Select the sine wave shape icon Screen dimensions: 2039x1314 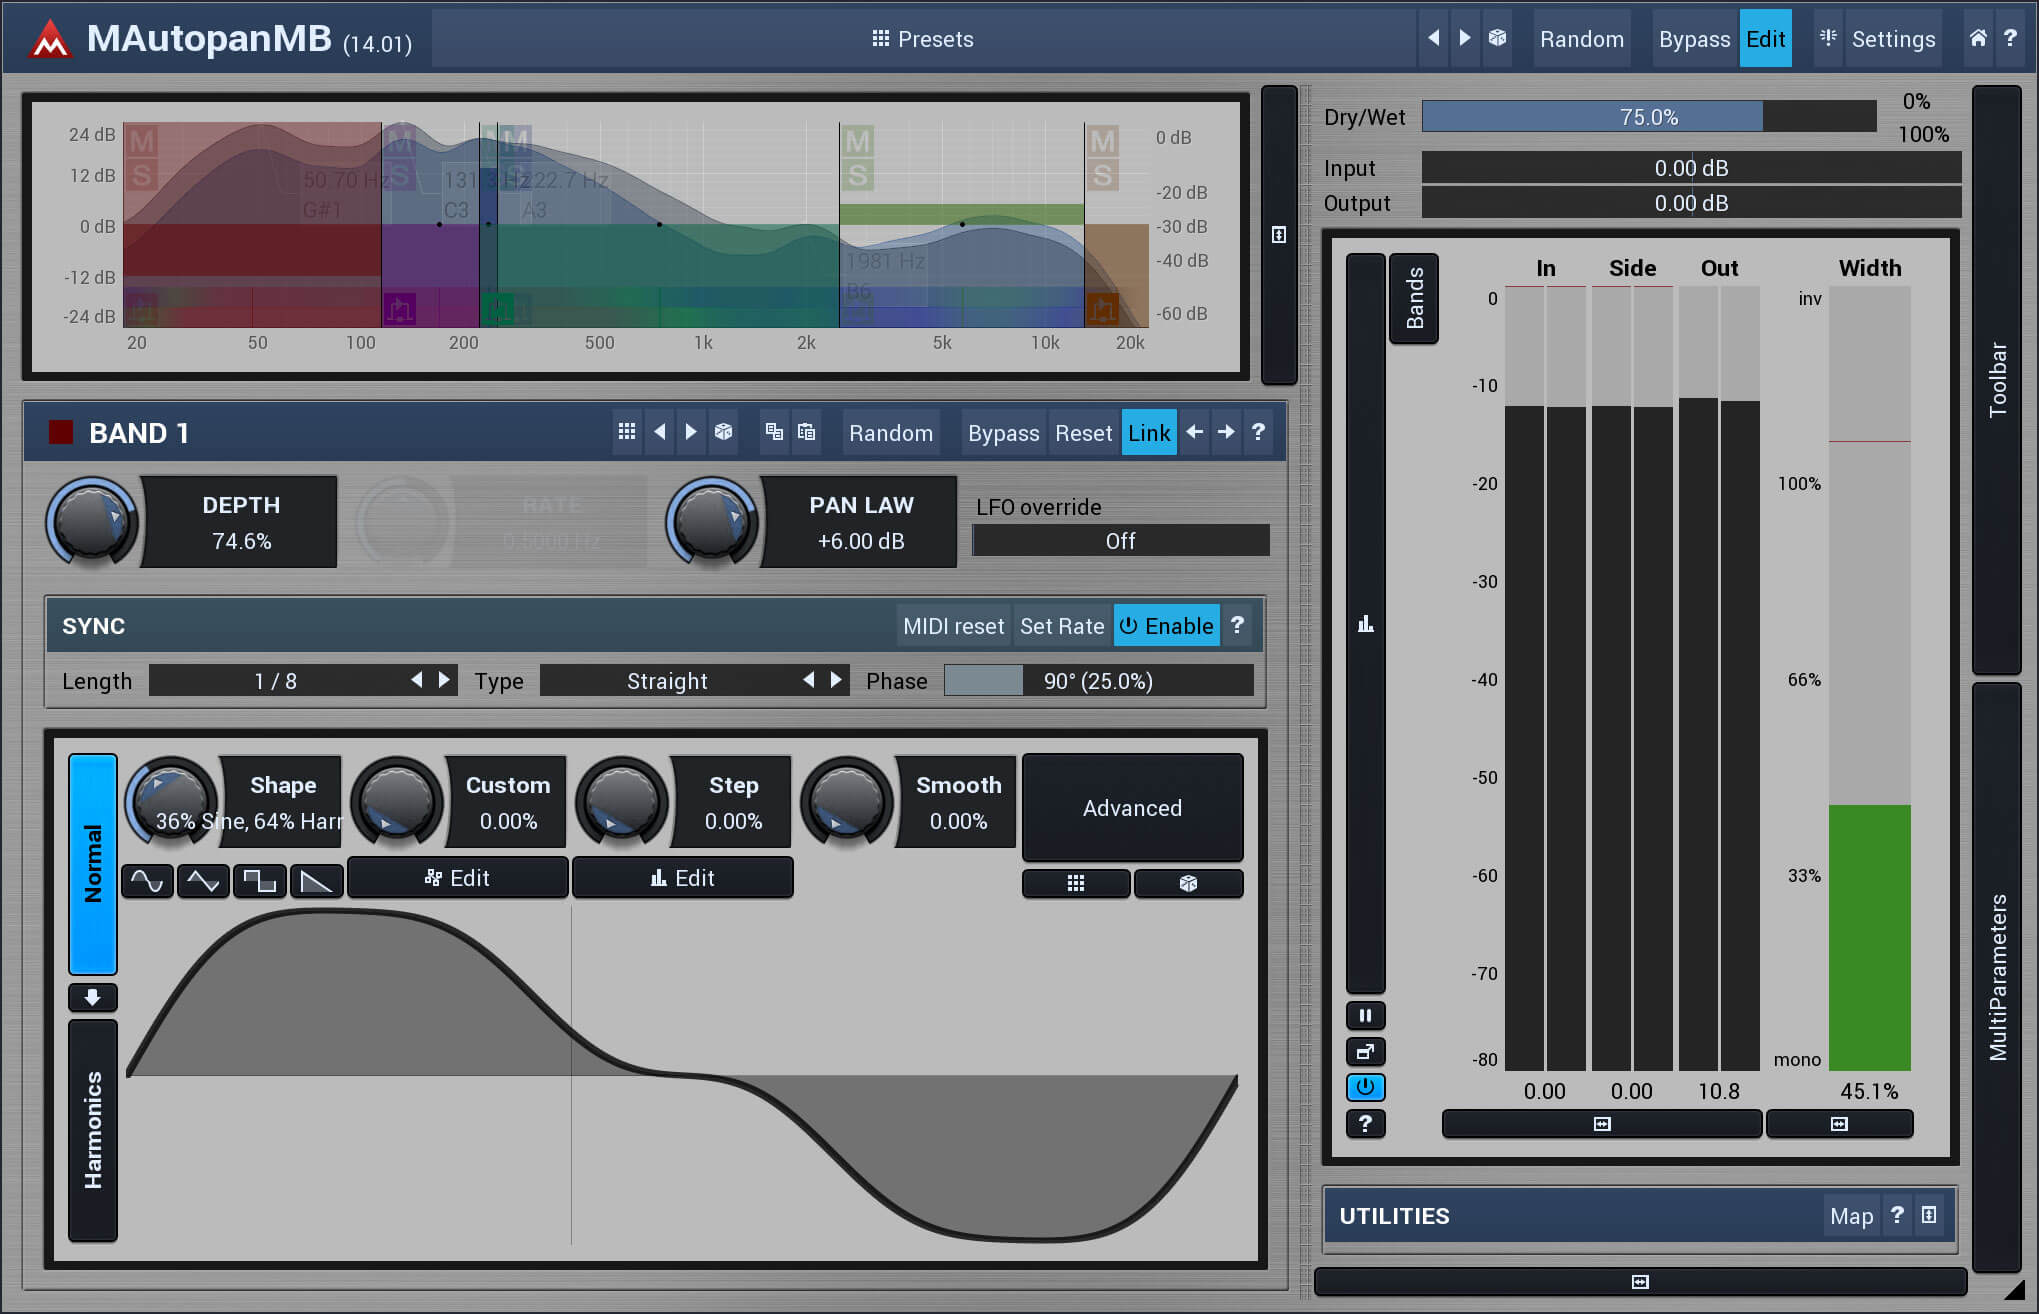click(x=147, y=881)
